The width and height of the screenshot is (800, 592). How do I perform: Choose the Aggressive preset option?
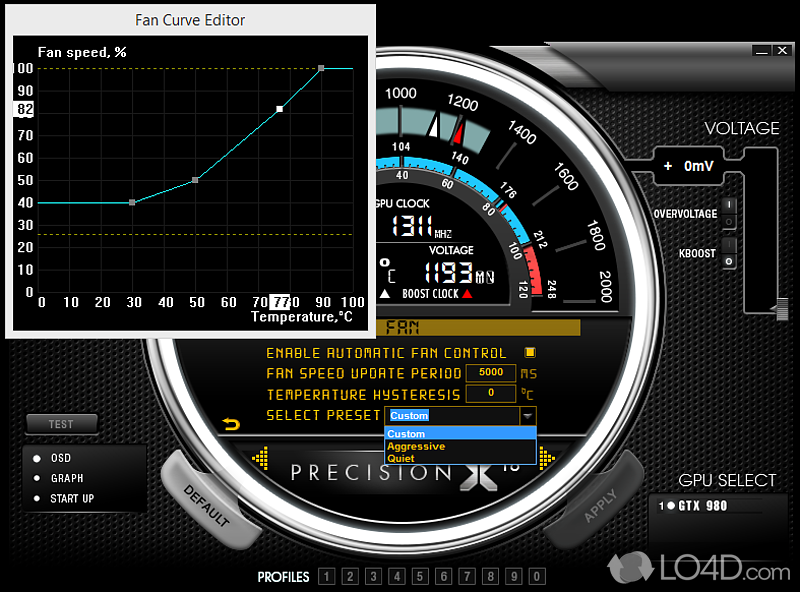pos(460,446)
